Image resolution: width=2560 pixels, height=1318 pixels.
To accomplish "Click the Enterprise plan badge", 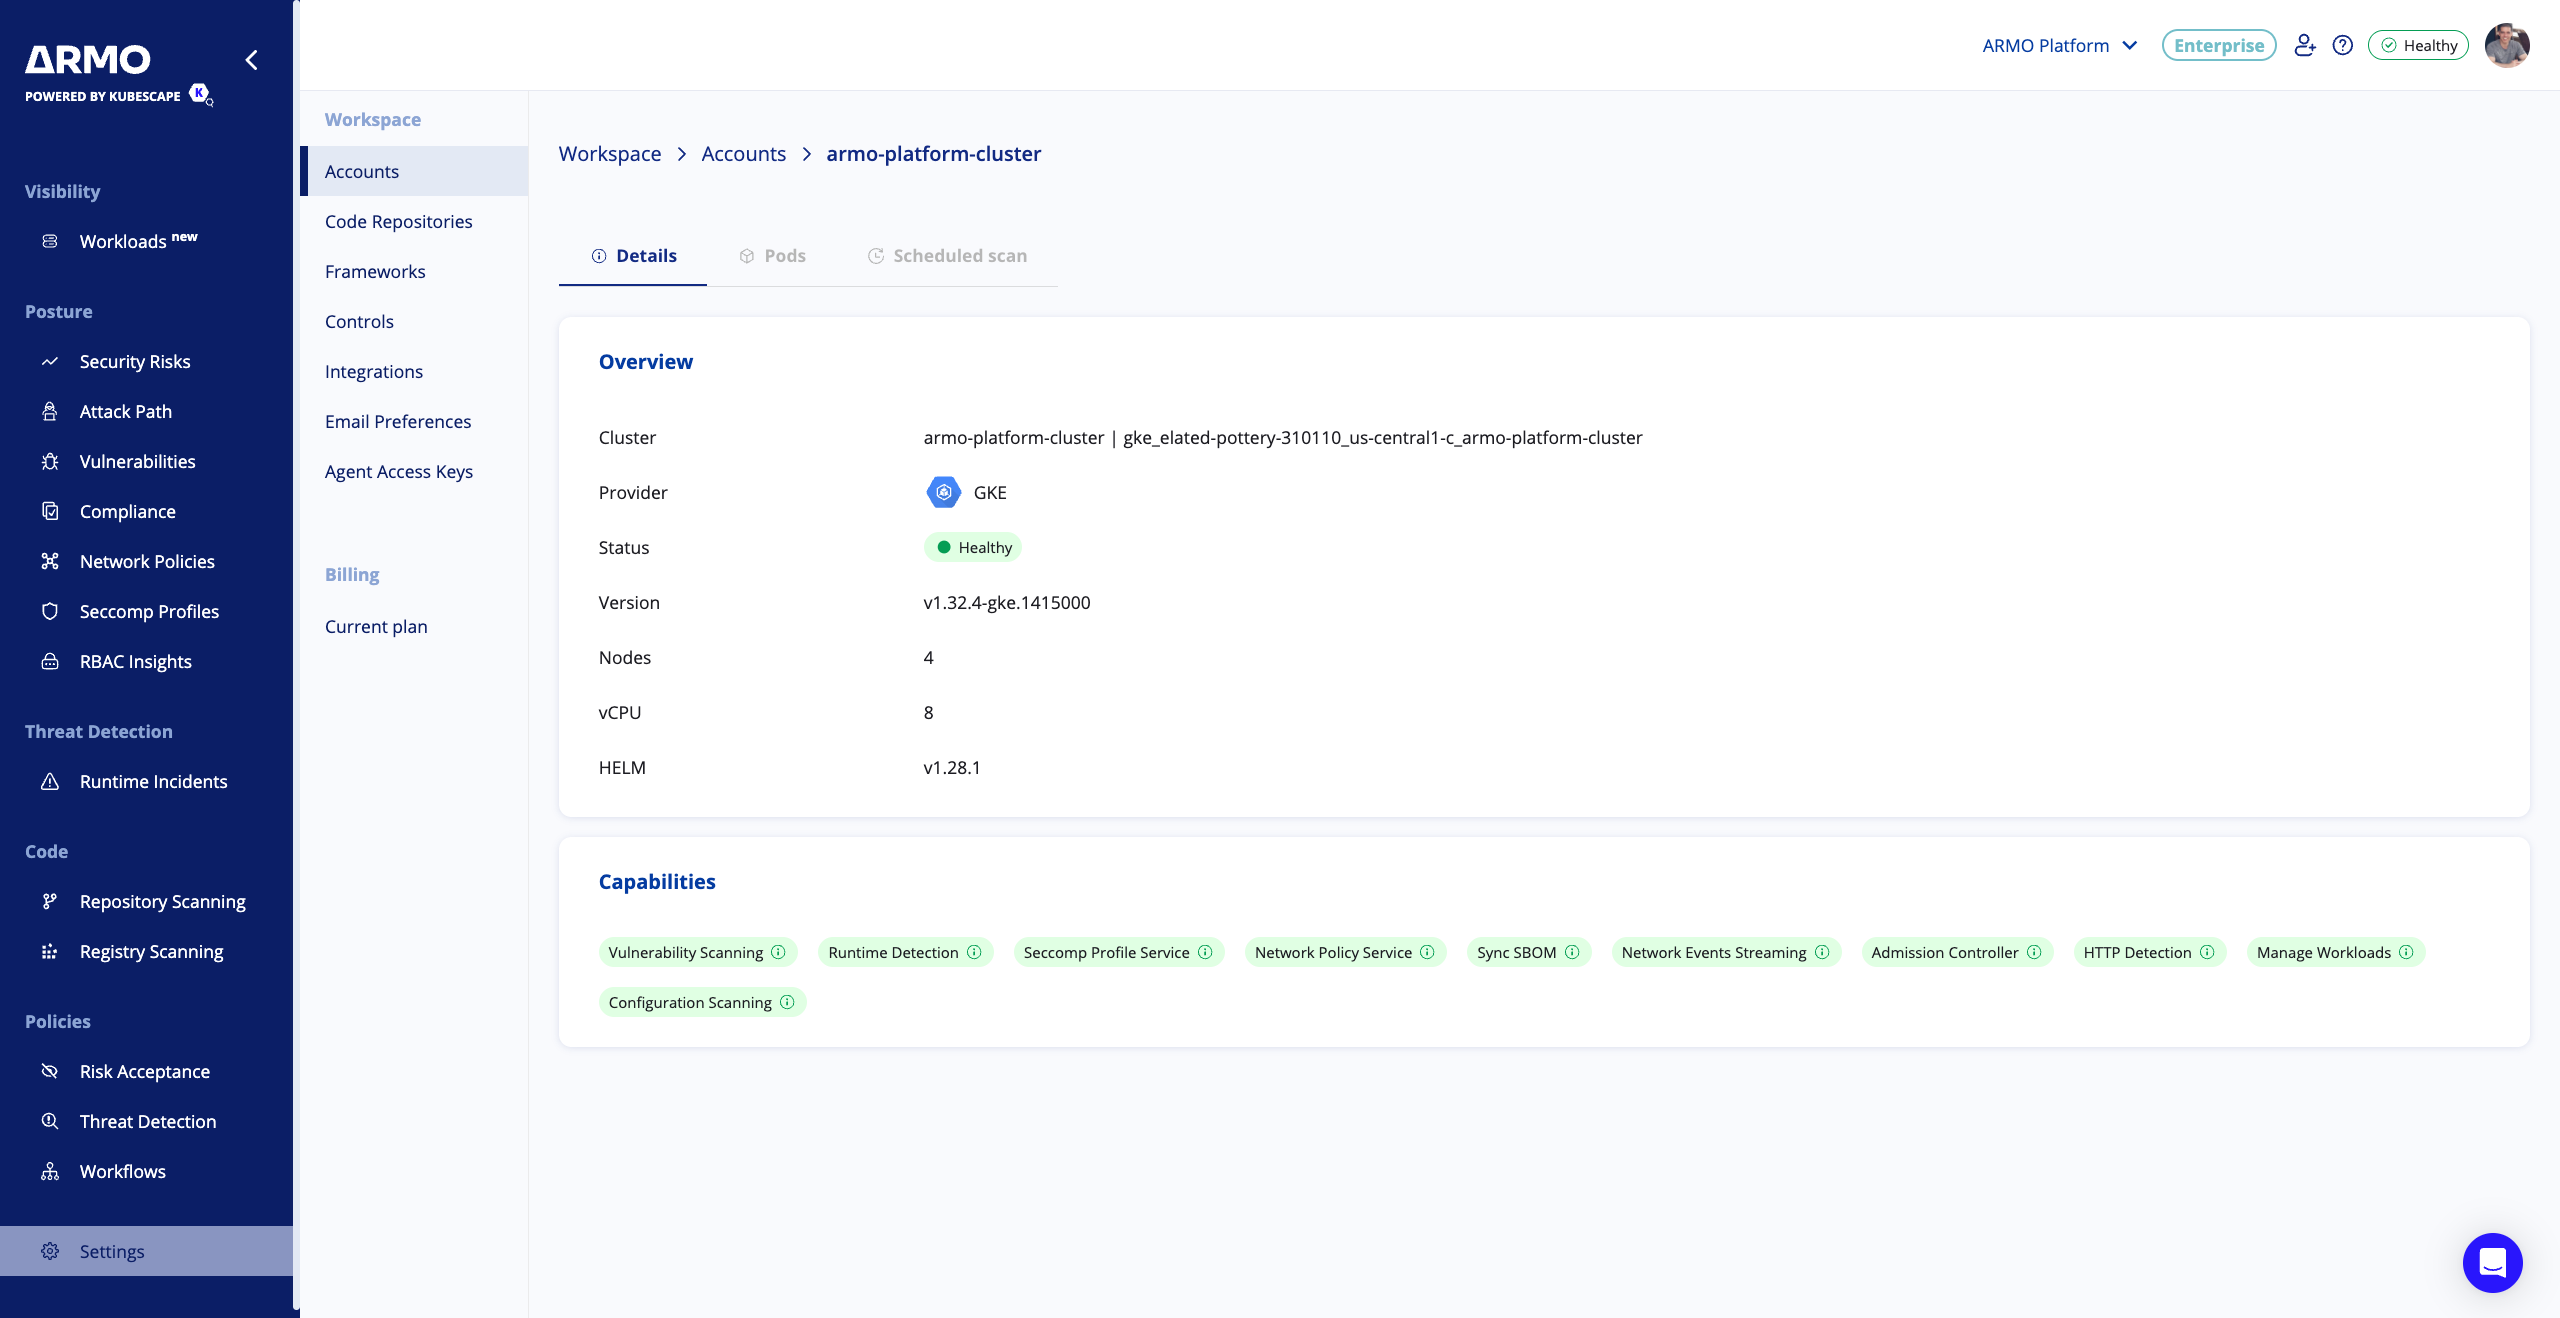I will pyautogui.click(x=2219, y=45).
